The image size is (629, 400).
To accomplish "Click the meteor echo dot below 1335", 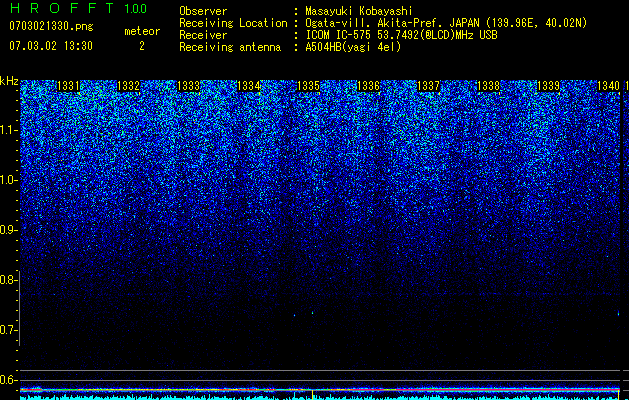I will tap(312, 312).
